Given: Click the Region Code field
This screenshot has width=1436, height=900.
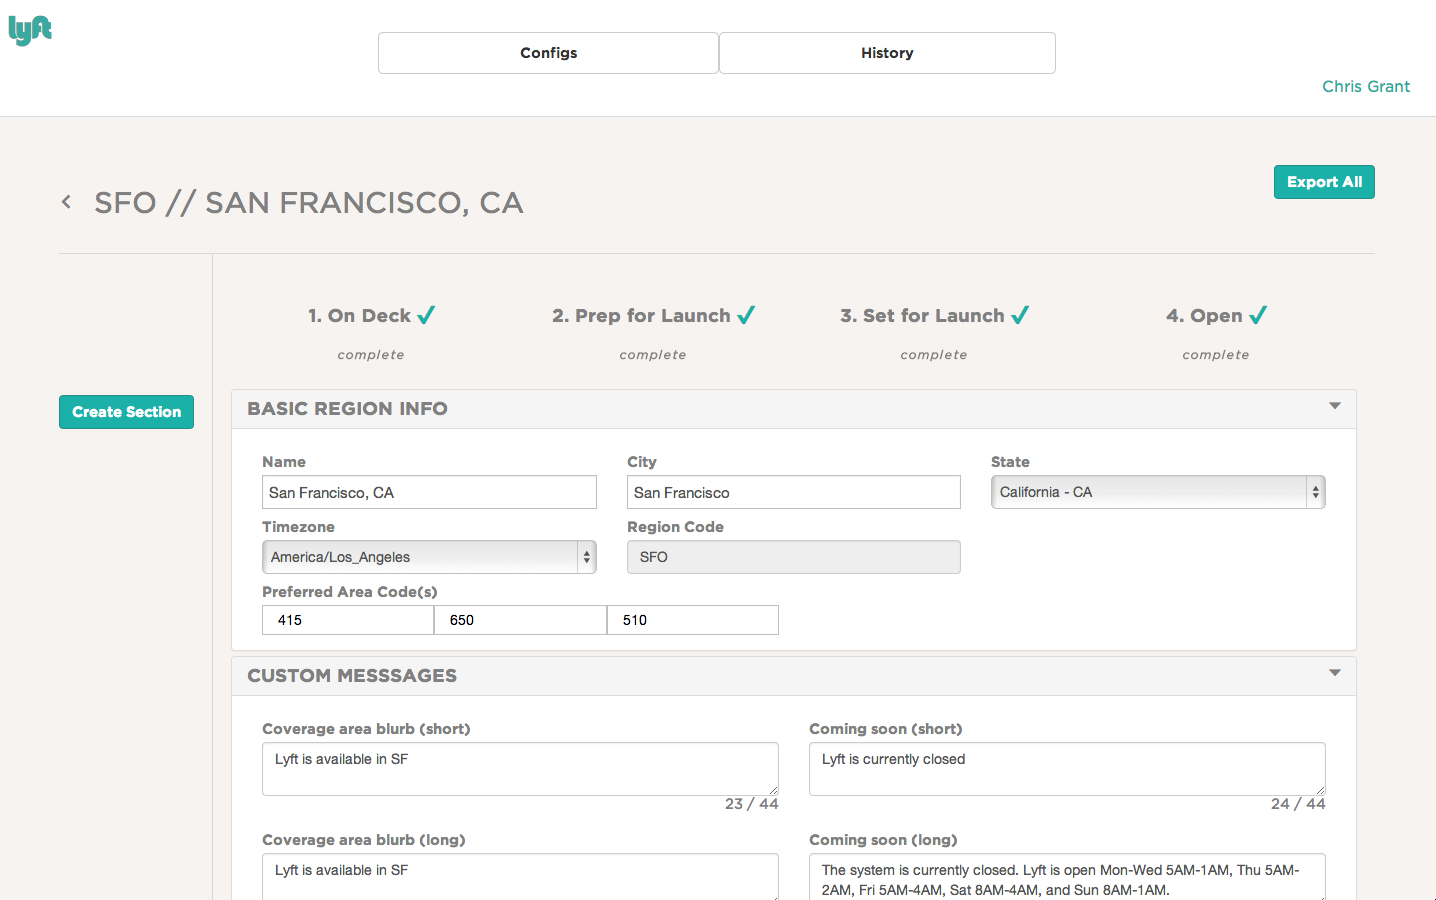Looking at the screenshot, I should [794, 557].
